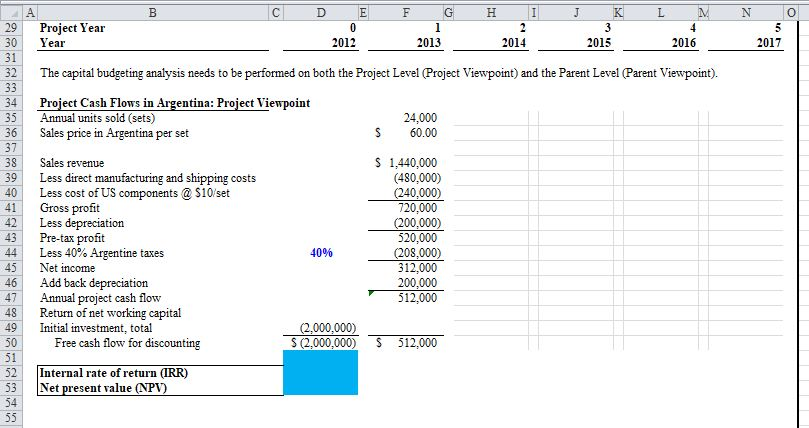The image size is (809, 428).
Task: Click 'Less depreciation' label
Action: [82, 223]
